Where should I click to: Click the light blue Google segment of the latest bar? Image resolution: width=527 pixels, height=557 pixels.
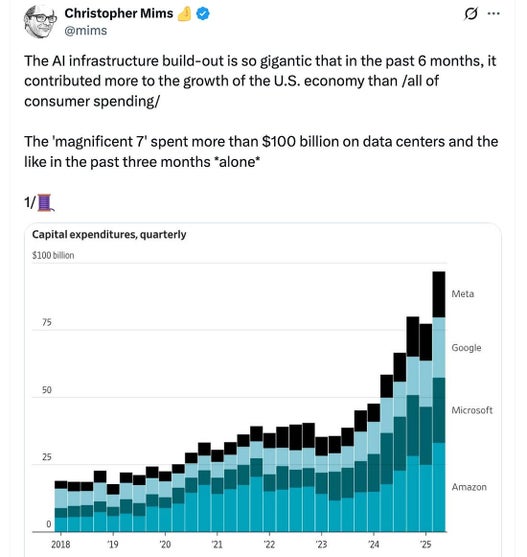(439, 347)
